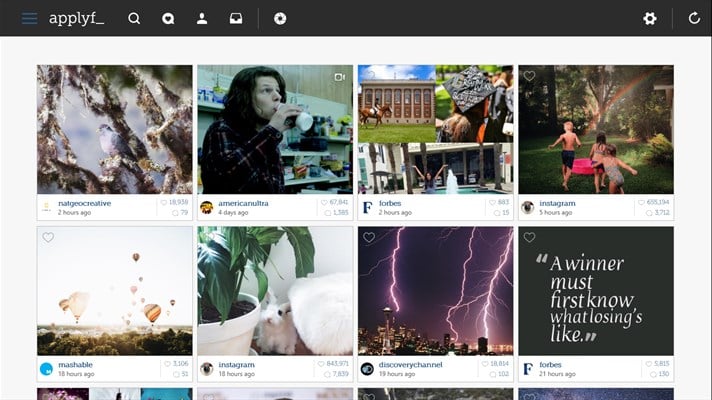Open americanultra video thumbnail
Image resolution: width=712 pixels, height=400 pixels.
pos(275,129)
